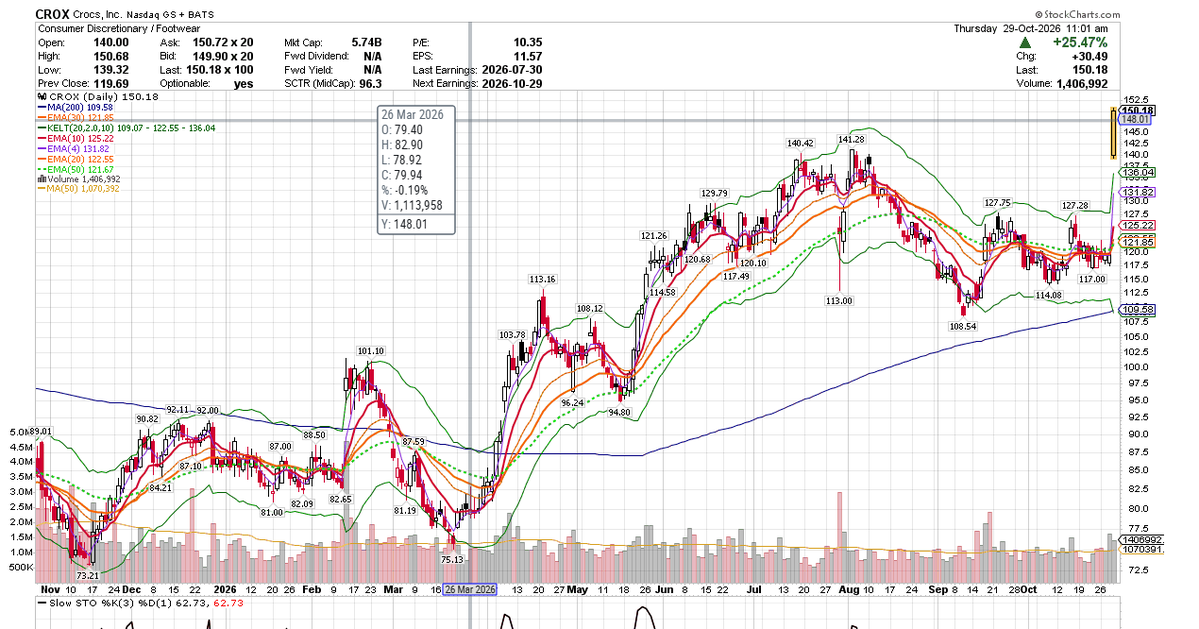Click the Optionable value yes
The height and width of the screenshot is (629, 1199).
click(243, 84)
